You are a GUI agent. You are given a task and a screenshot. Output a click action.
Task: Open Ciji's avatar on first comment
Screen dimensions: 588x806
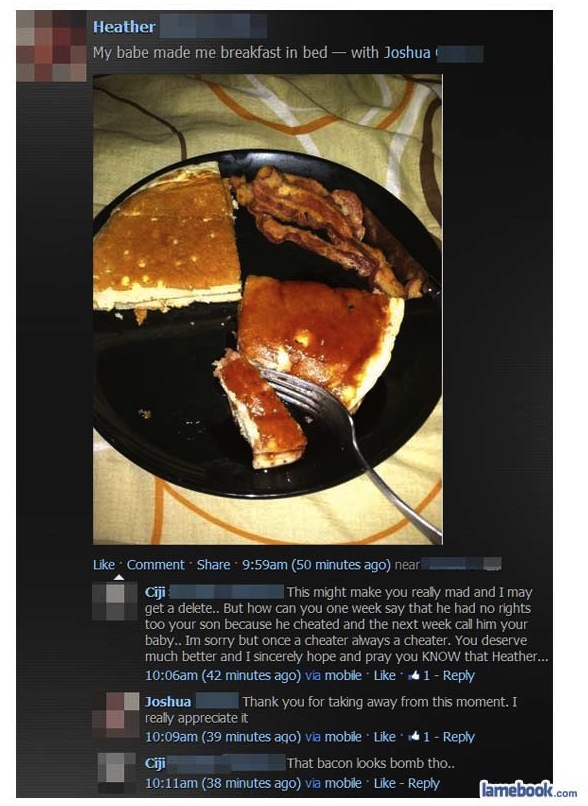click(115, 602)
